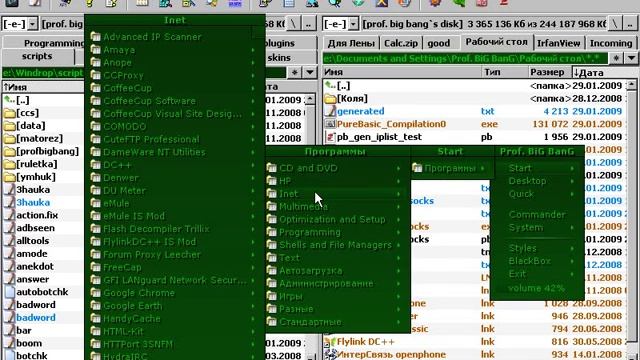Click the Игры folder icon
640x360 pixels.
point(271,296)
